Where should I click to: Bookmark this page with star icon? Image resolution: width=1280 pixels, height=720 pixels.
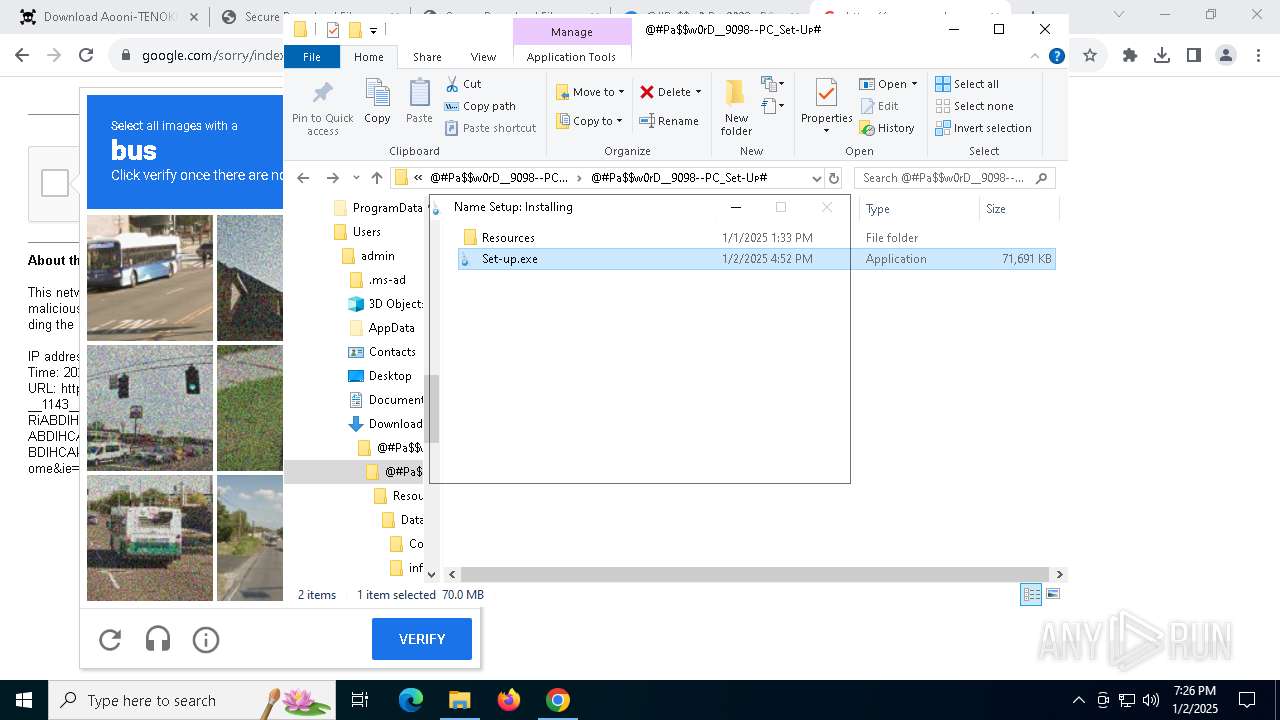[x=1090, y=56]
